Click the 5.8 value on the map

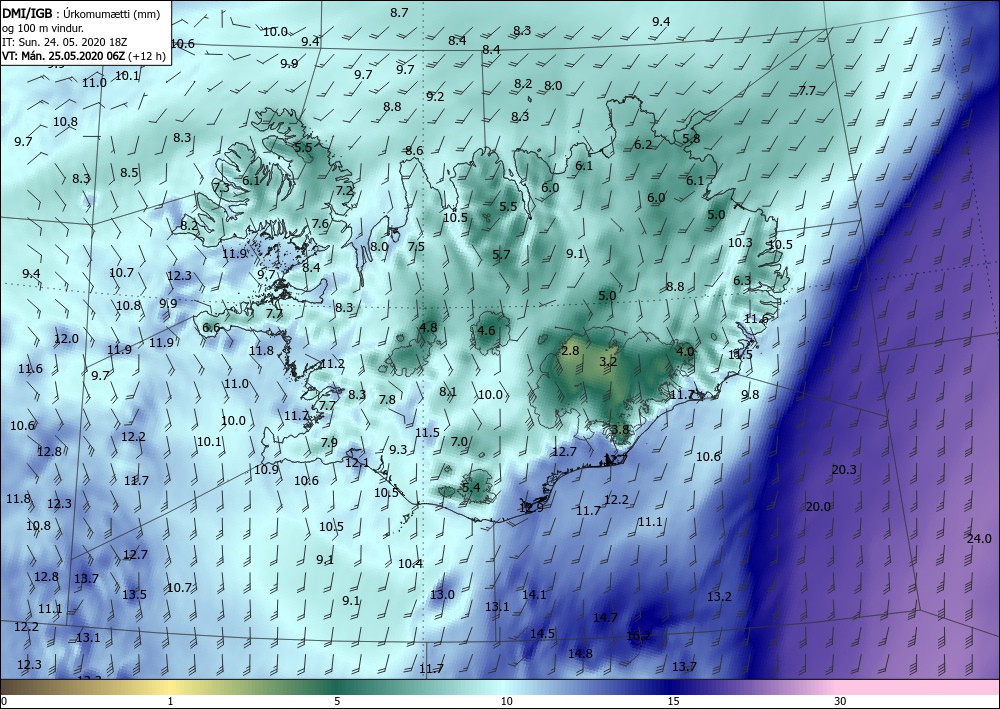(691, 138)
